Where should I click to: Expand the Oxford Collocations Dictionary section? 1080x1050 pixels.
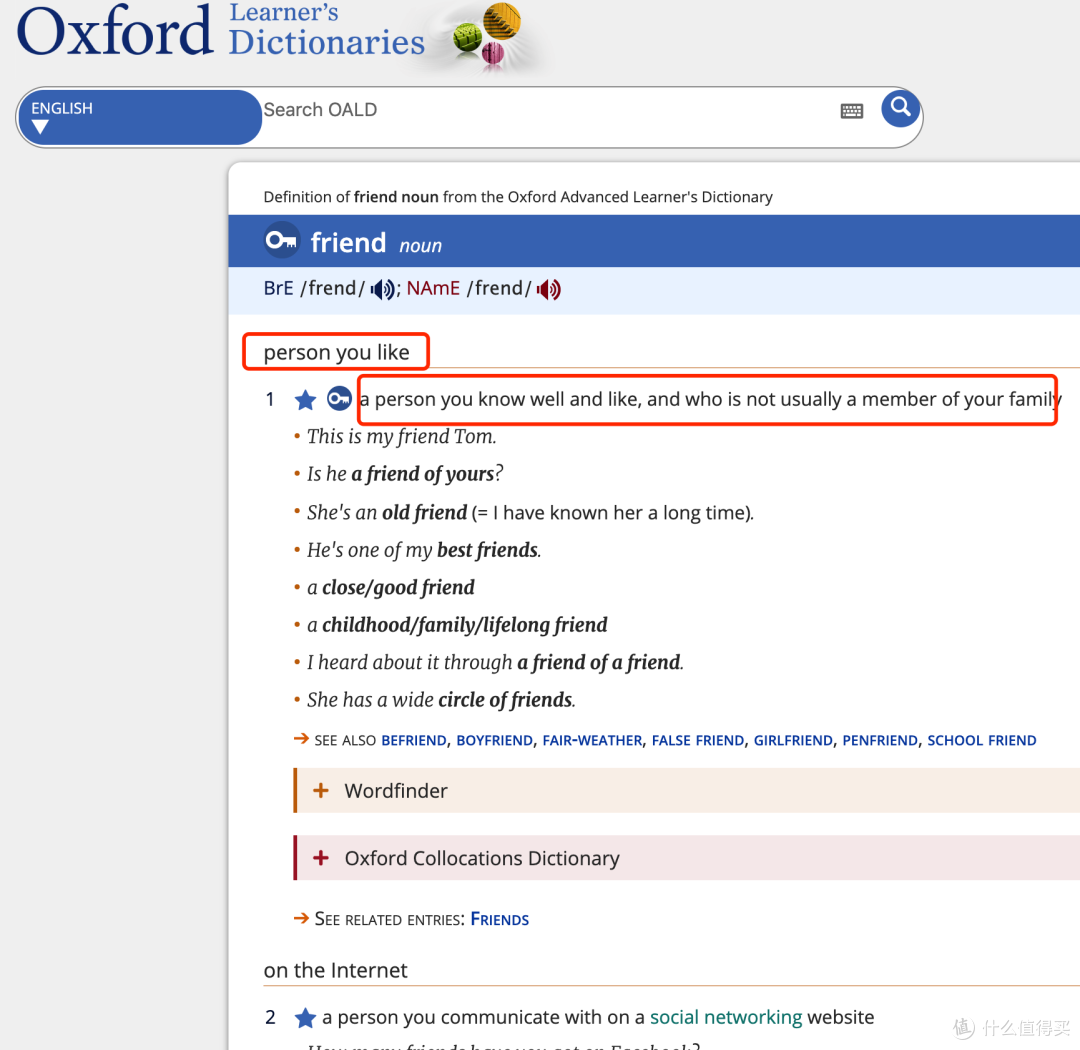pyautogui.click(x=686, y=858)
